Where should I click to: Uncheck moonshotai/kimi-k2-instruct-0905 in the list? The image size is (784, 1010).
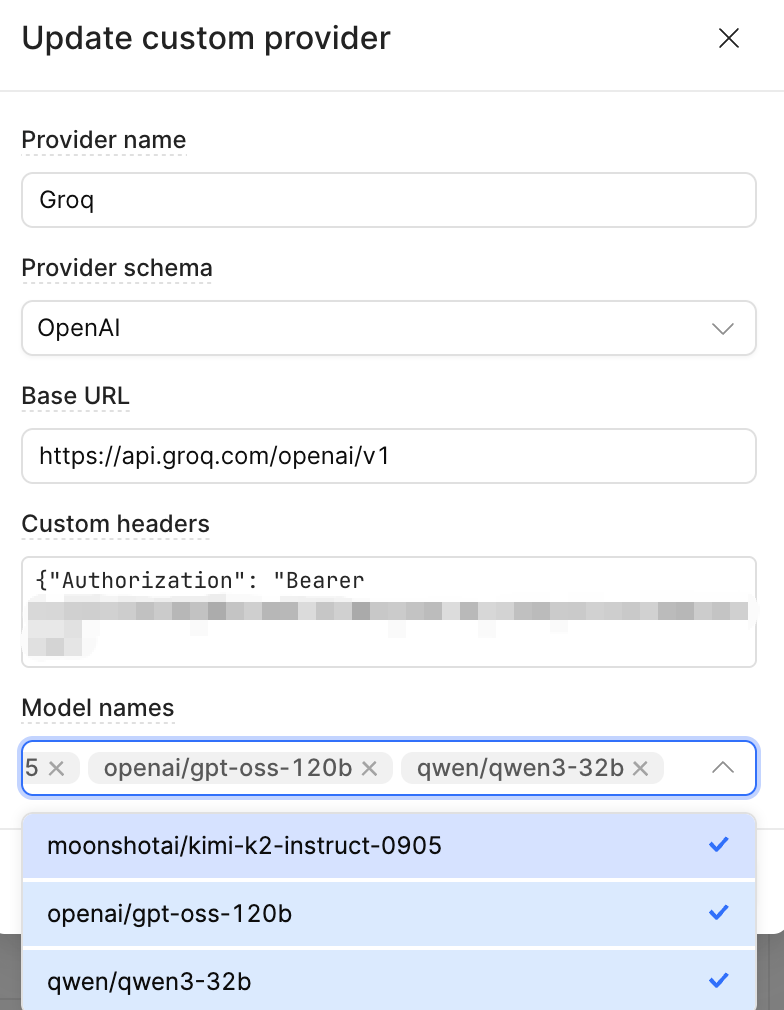point(388,846)
